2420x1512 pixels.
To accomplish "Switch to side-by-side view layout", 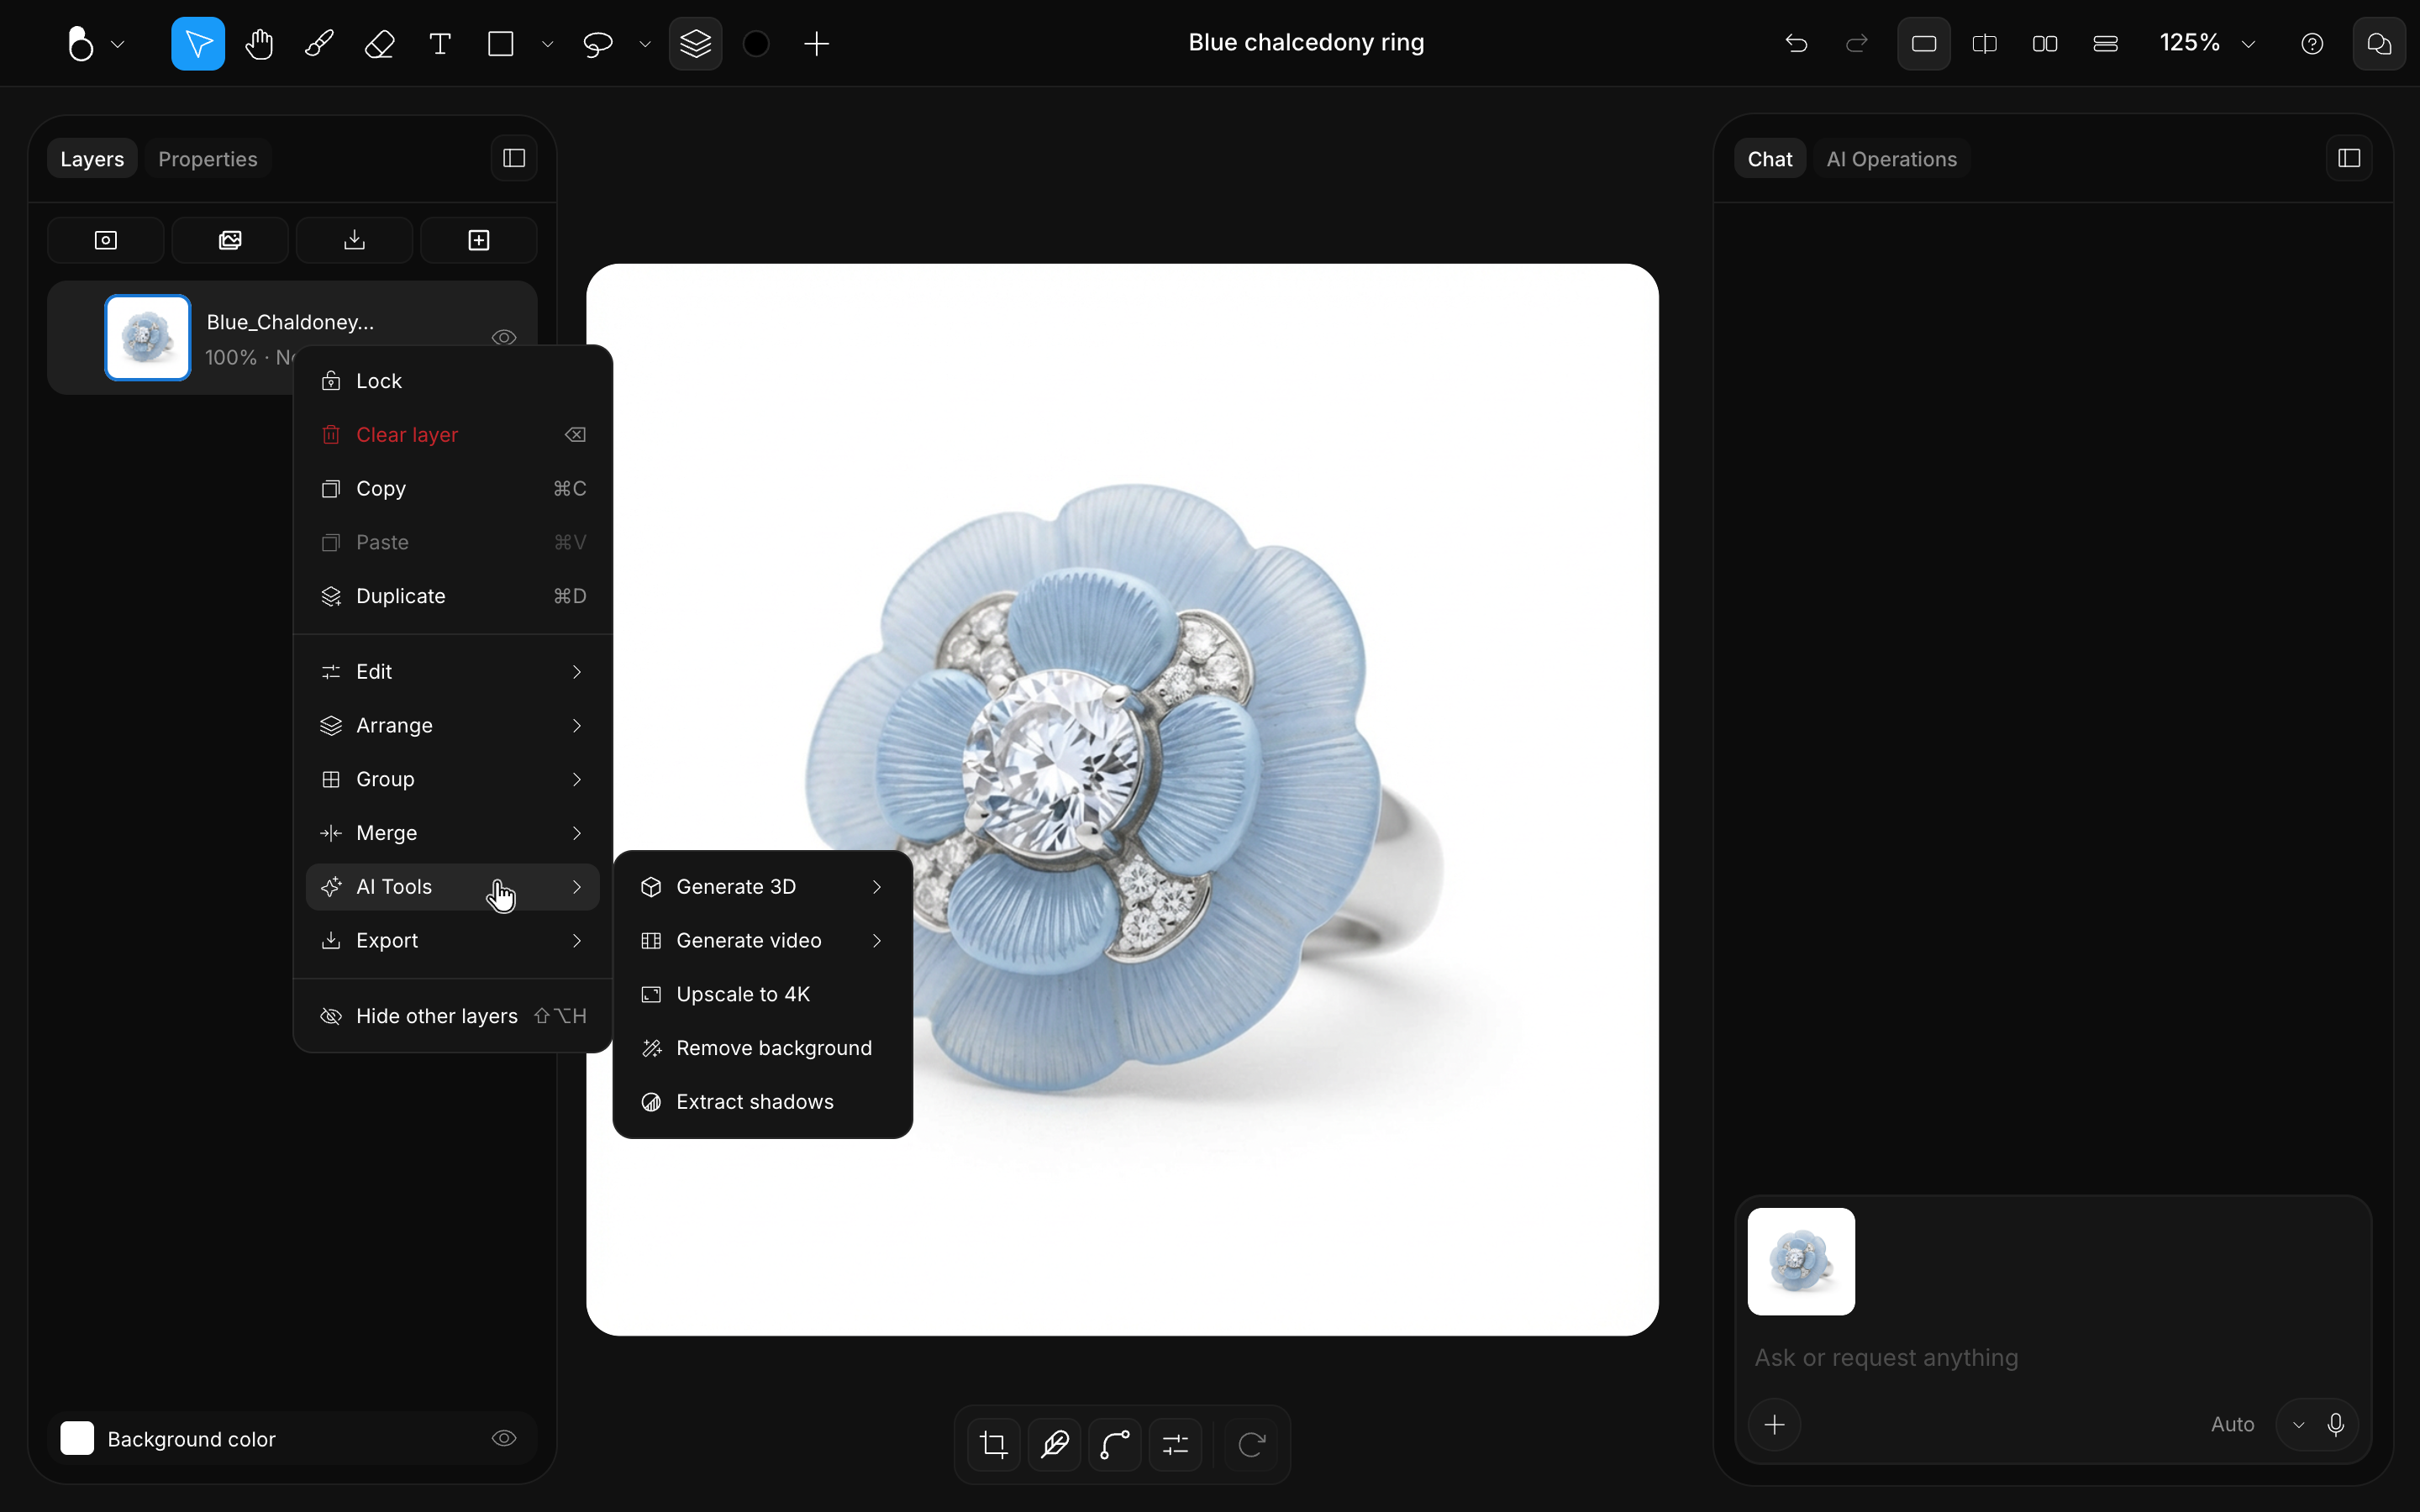I will pyautogui.click(x=2045, y=44).
